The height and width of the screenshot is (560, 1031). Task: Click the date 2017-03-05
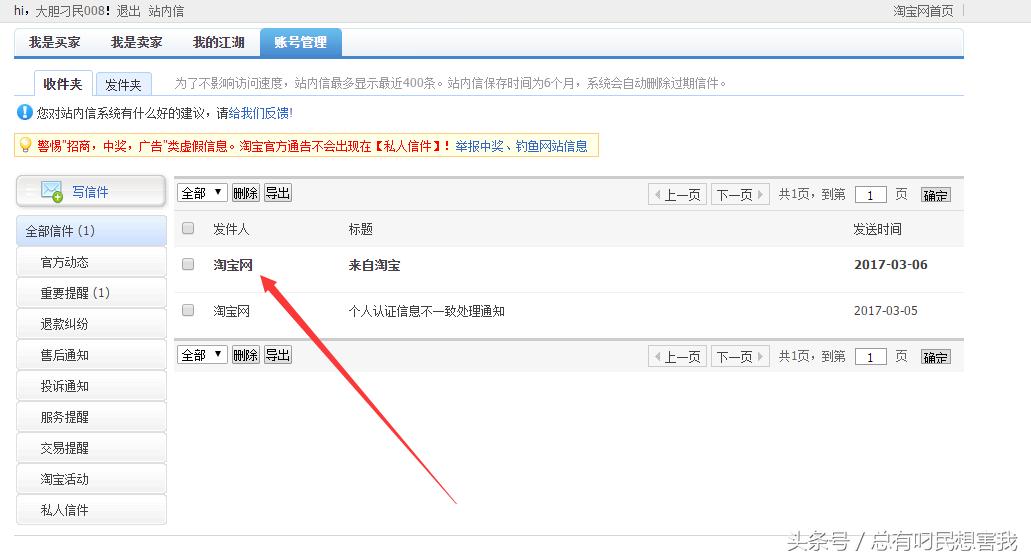pos(885,310)
